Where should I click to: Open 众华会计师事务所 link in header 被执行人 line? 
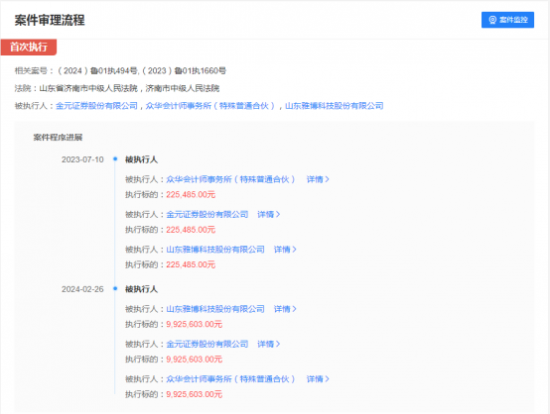pyautogui.click(x=210, y=106)
